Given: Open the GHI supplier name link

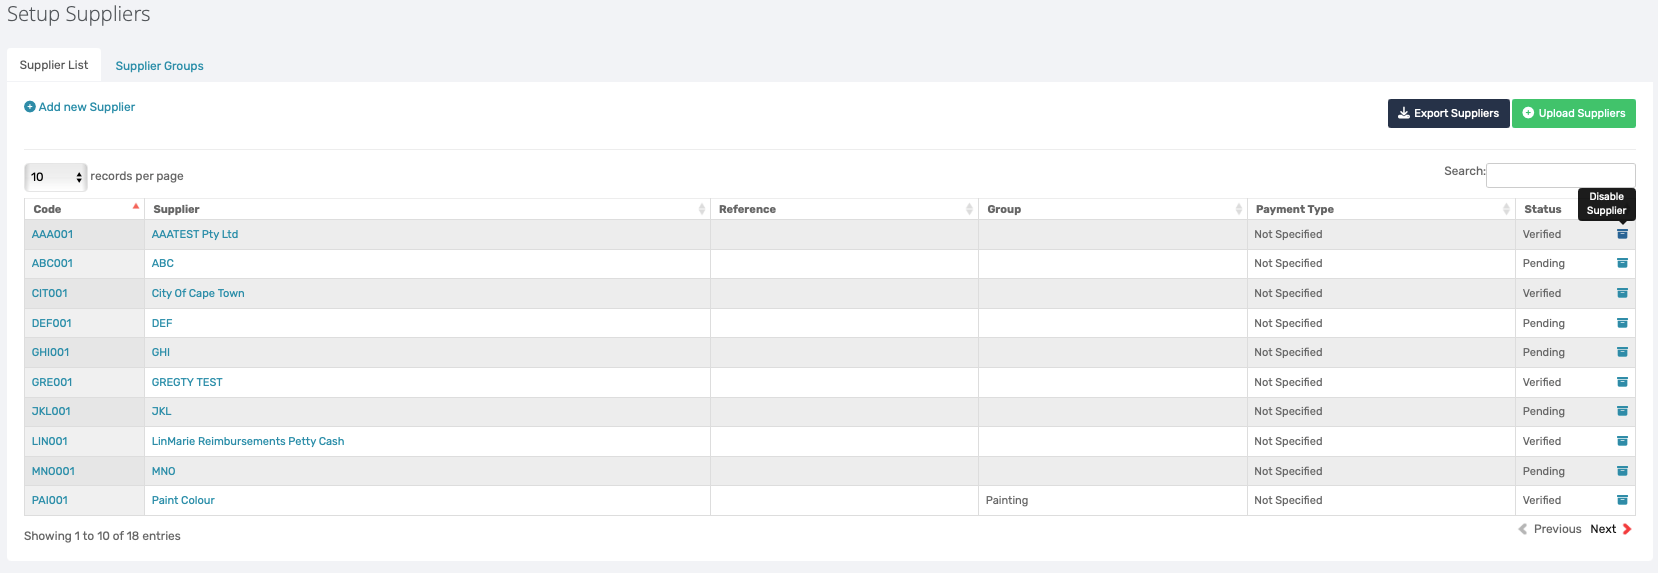Looking at the screenshot, I should tap(161, 352).
